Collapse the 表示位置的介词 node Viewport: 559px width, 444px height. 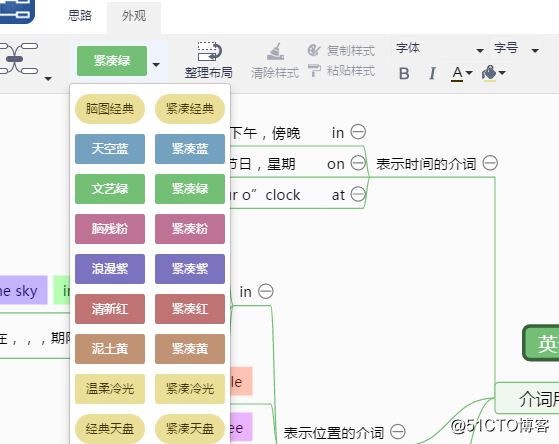pyautogui.click(x=398, y=432)
